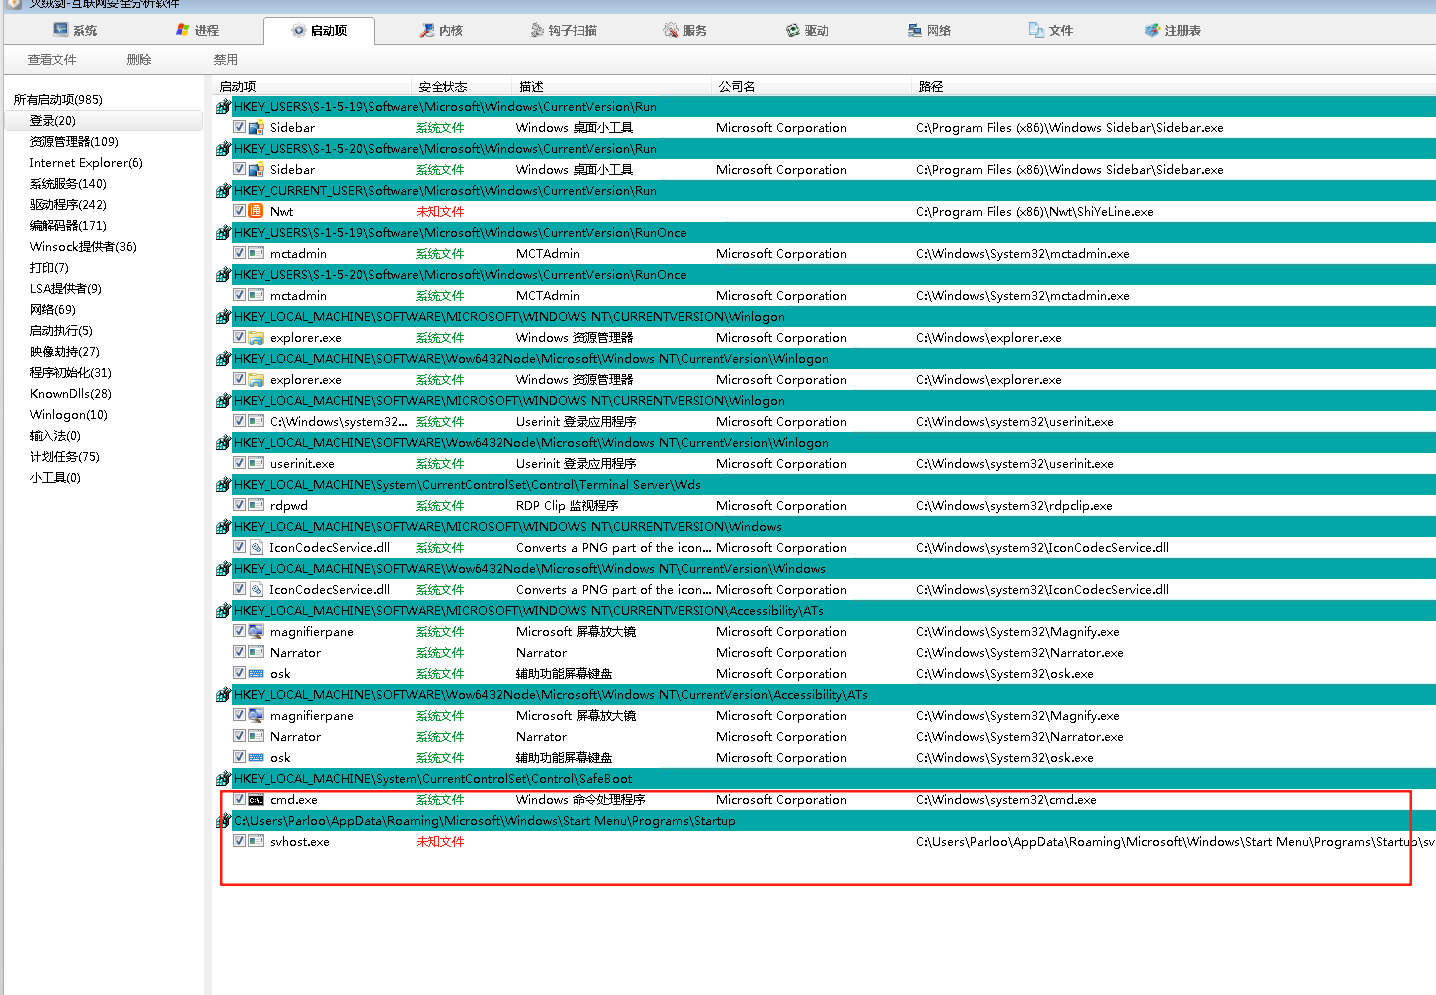Screen dimensions: 1436x995
Task: Click registry icon of HKEY_CURRENT_USER Run key
Action: [224, 190]
